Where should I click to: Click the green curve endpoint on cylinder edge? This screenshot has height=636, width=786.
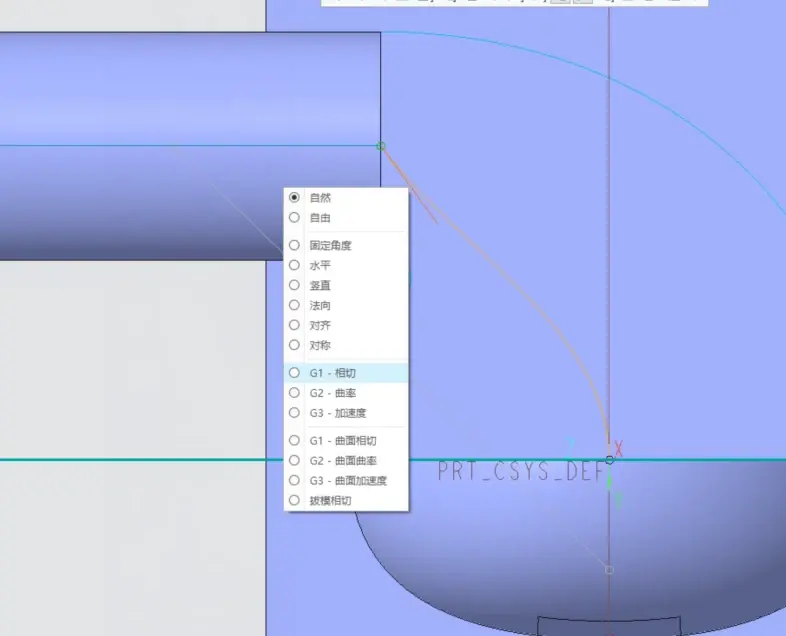coord(381,146)
